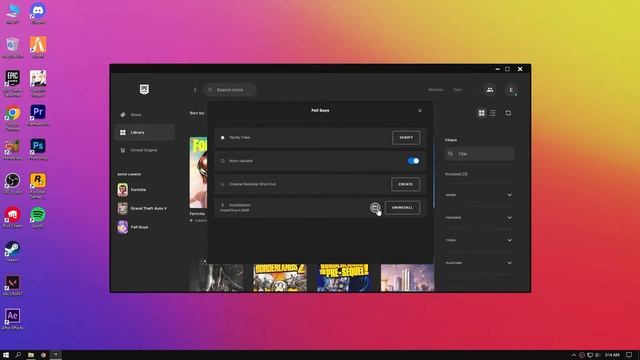Open Unreal Engine section in sidebar
This screenshot has height=360, width=640.
[144, 150]
